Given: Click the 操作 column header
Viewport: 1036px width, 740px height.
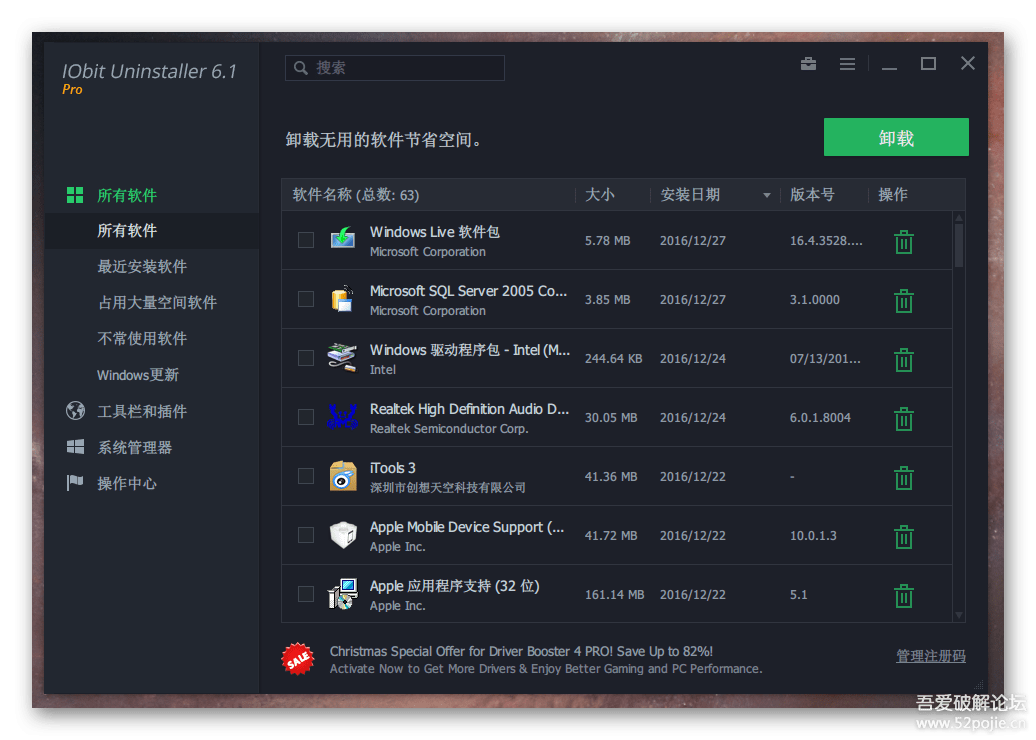Looking at the screenshot, I should 893,195.
